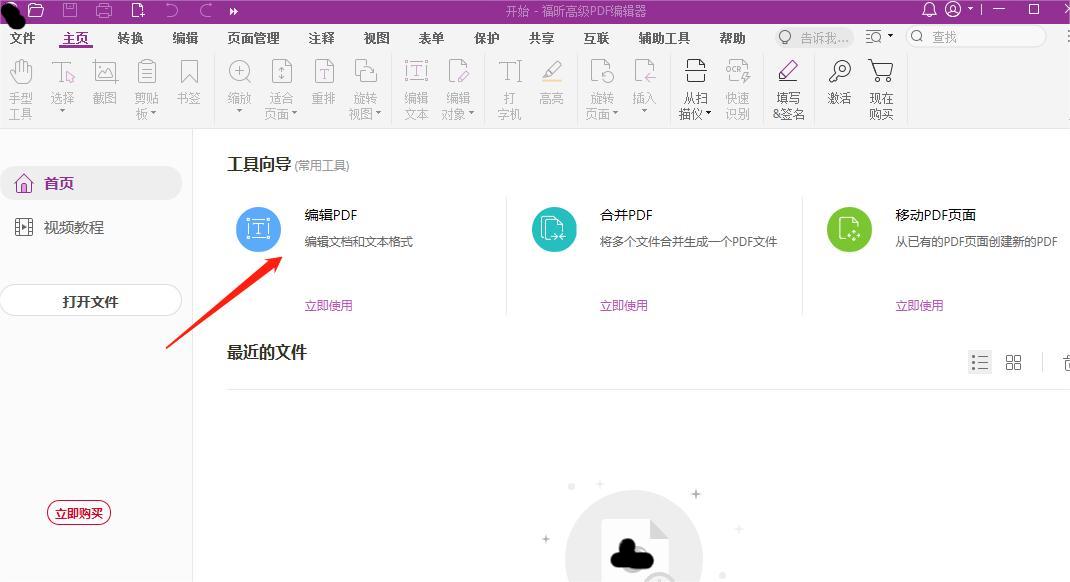Image resolution: width=1070 pixels, height=582 pixels.
Task: Select the 手型工具 (Hand tool)
Action: point(21,87)
